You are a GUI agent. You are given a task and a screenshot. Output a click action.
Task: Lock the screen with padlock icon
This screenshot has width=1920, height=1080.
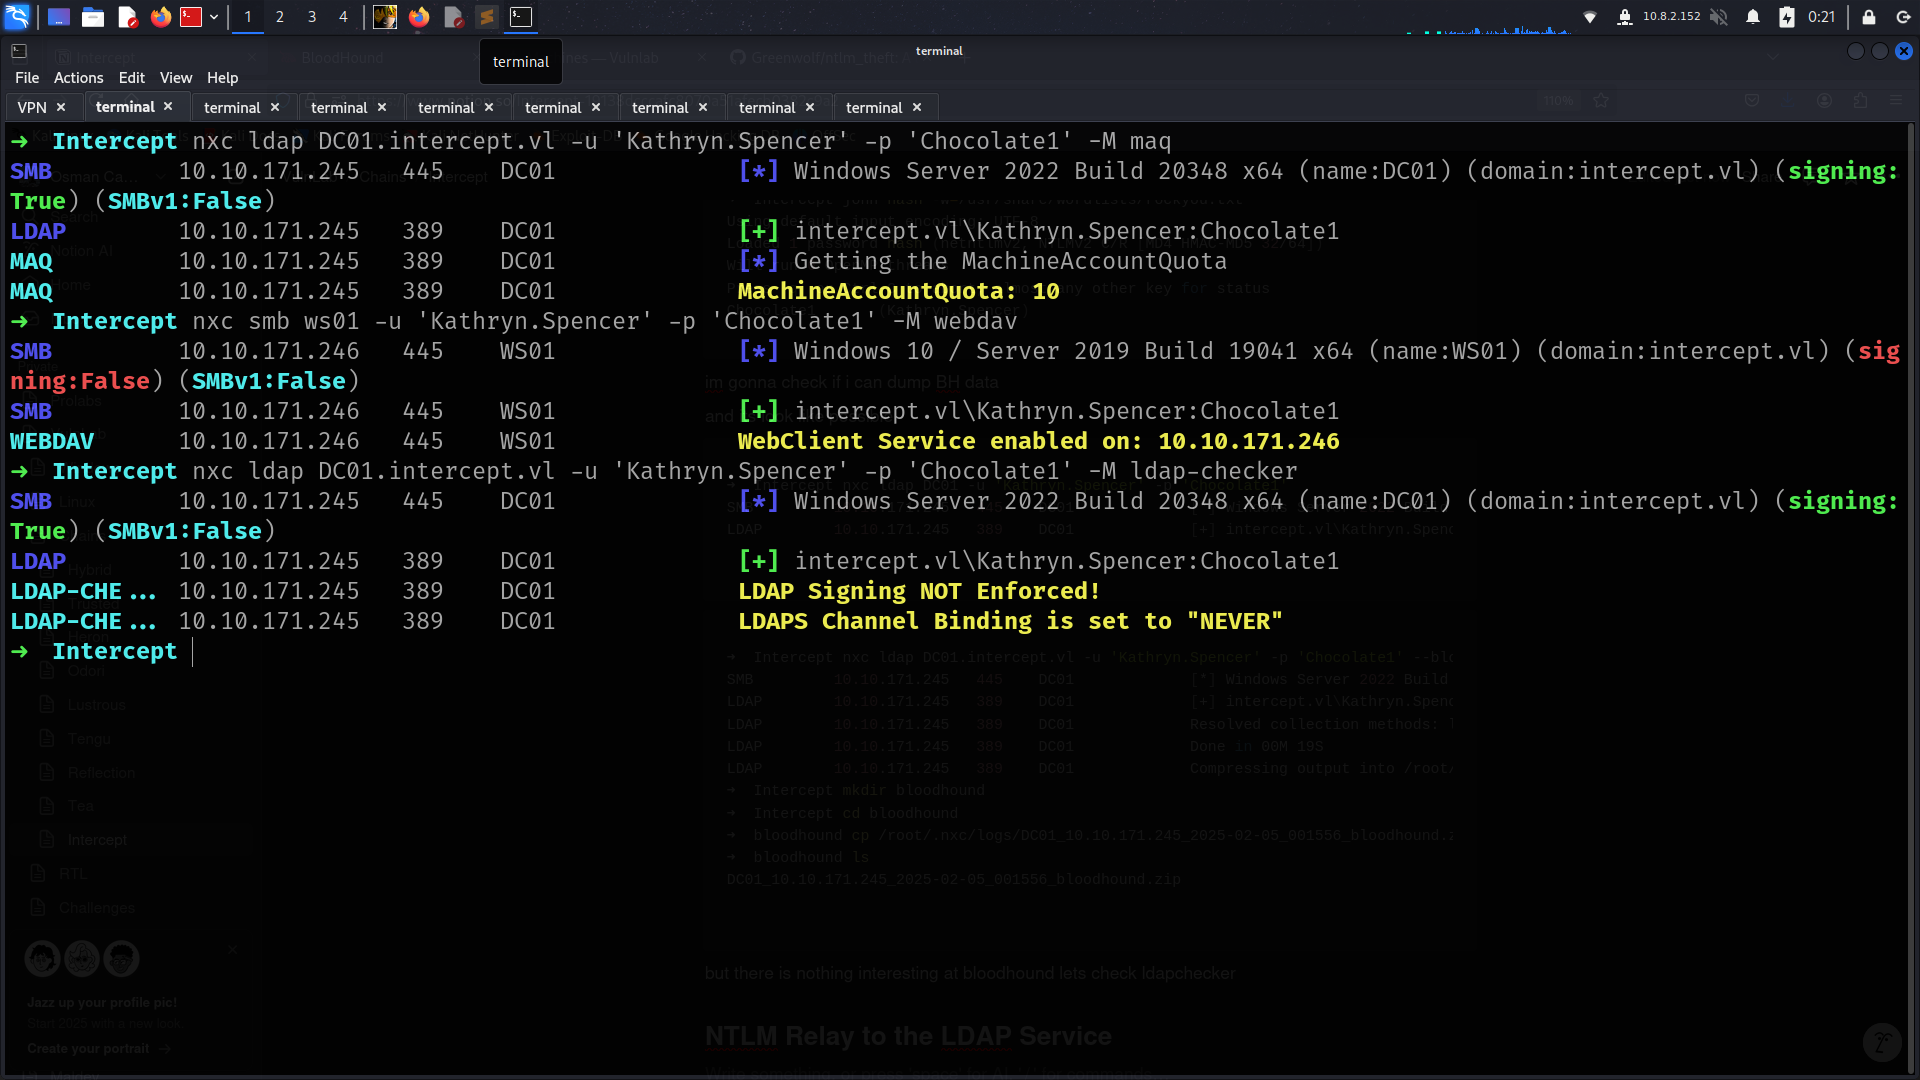(1869, 17)
